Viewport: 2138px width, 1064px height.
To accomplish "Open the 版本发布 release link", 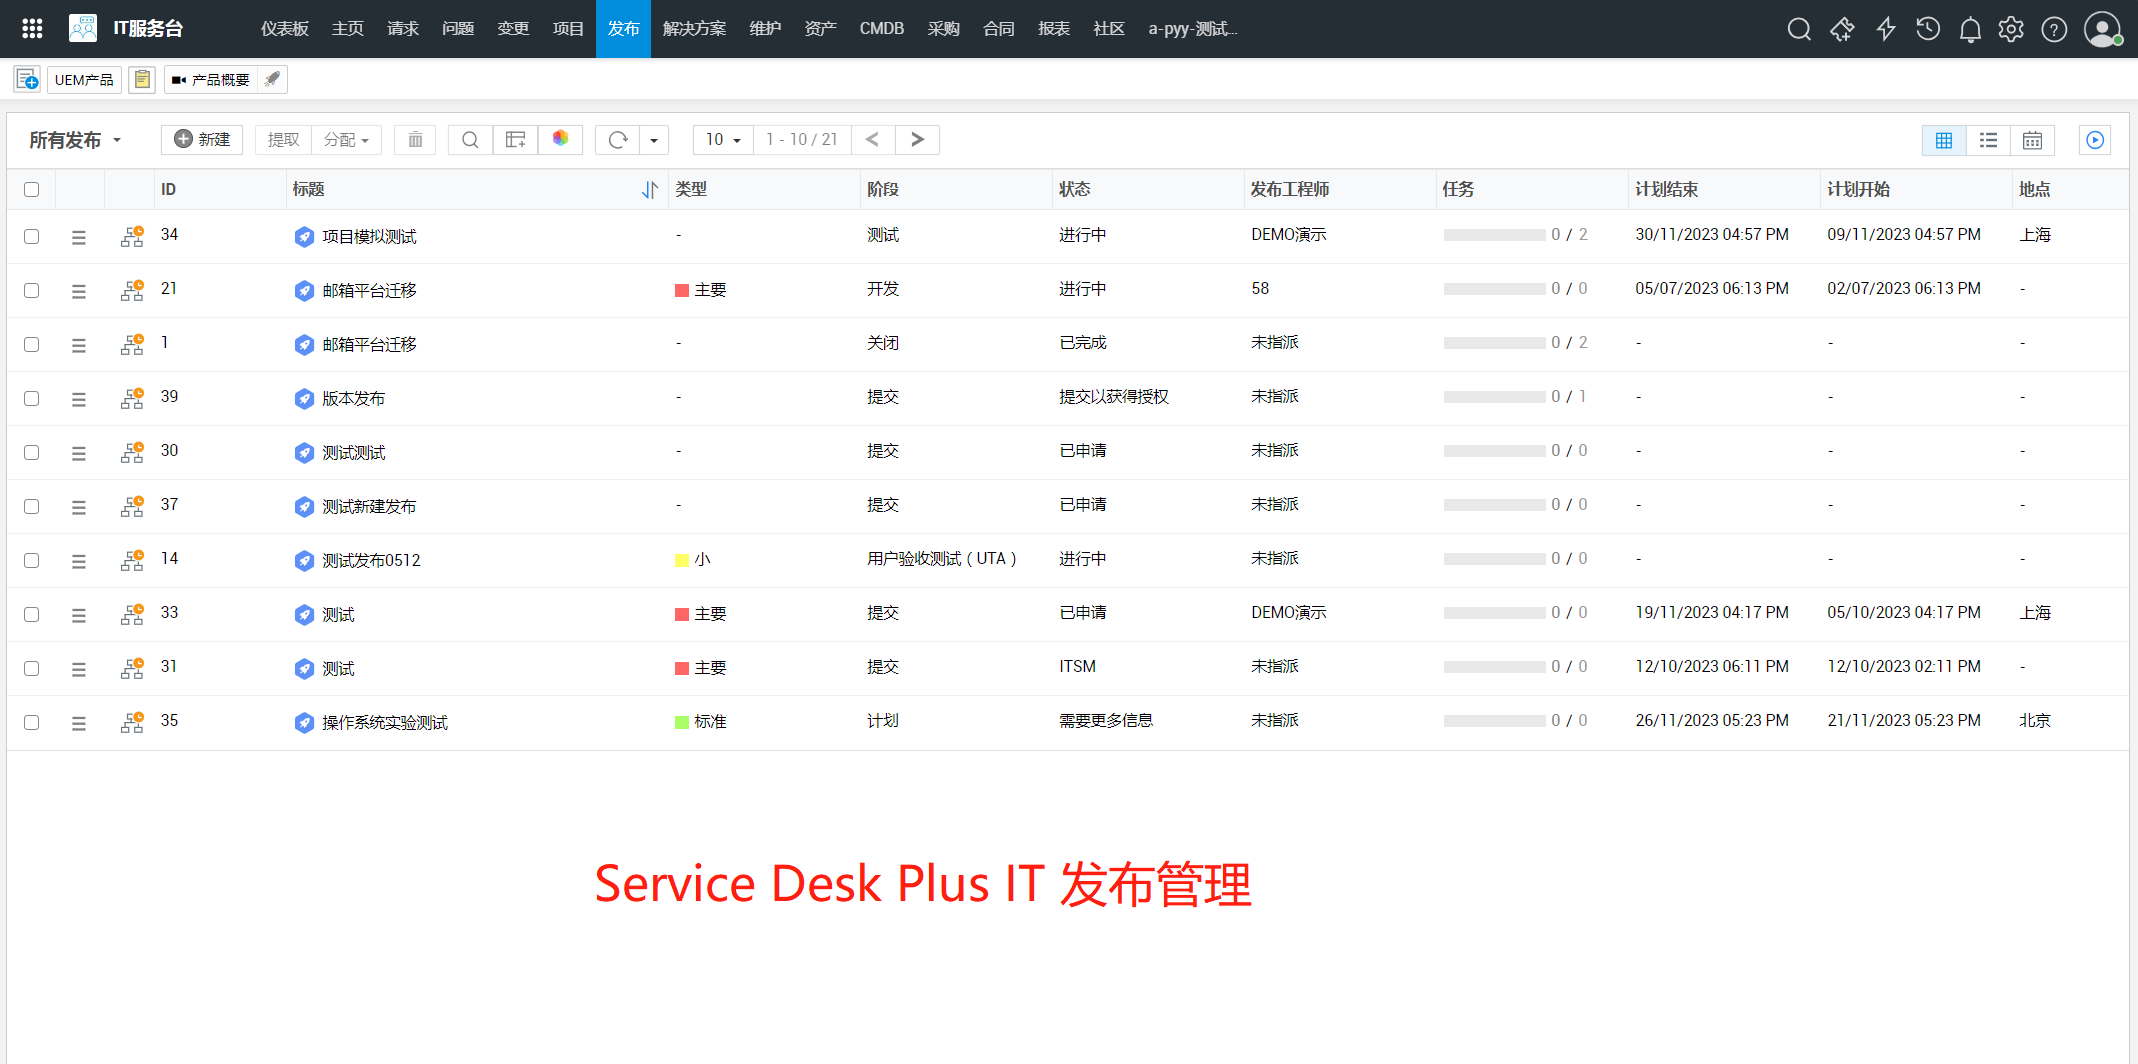I will click(x=353, y=399).
